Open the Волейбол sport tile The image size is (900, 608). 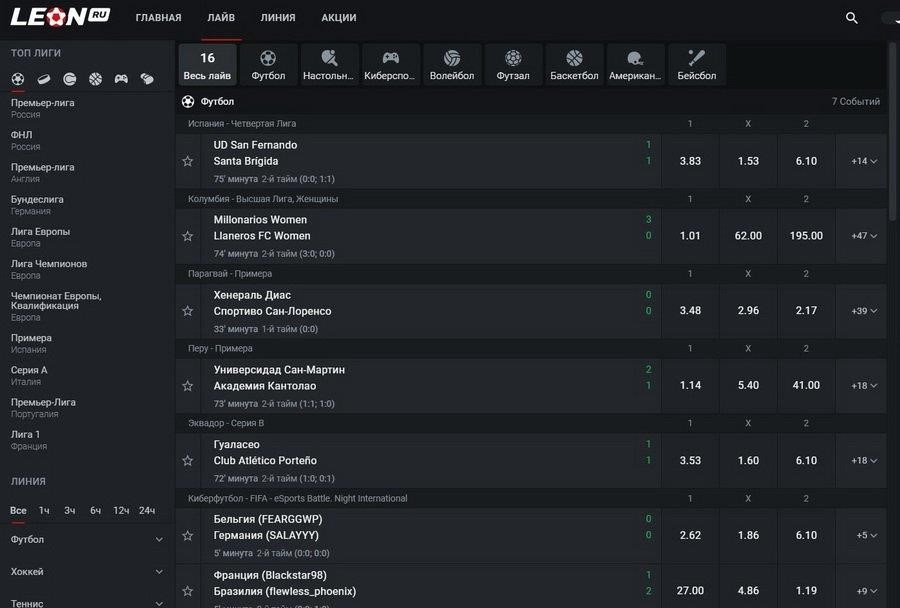pyautogui.click(x=452, y=64)
